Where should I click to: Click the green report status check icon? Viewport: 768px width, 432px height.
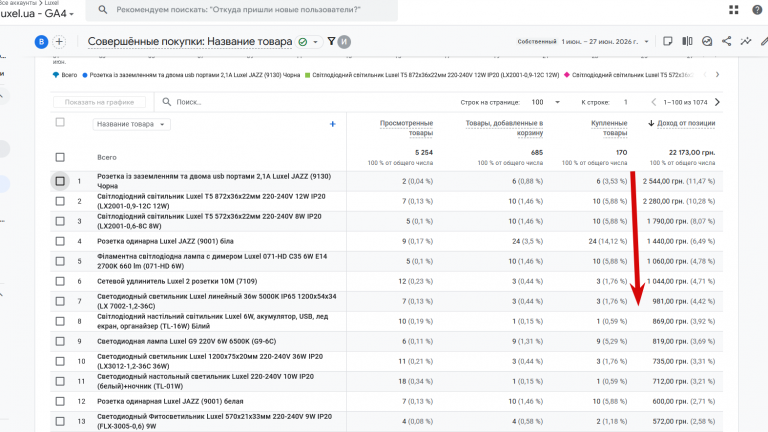[303, 42]
